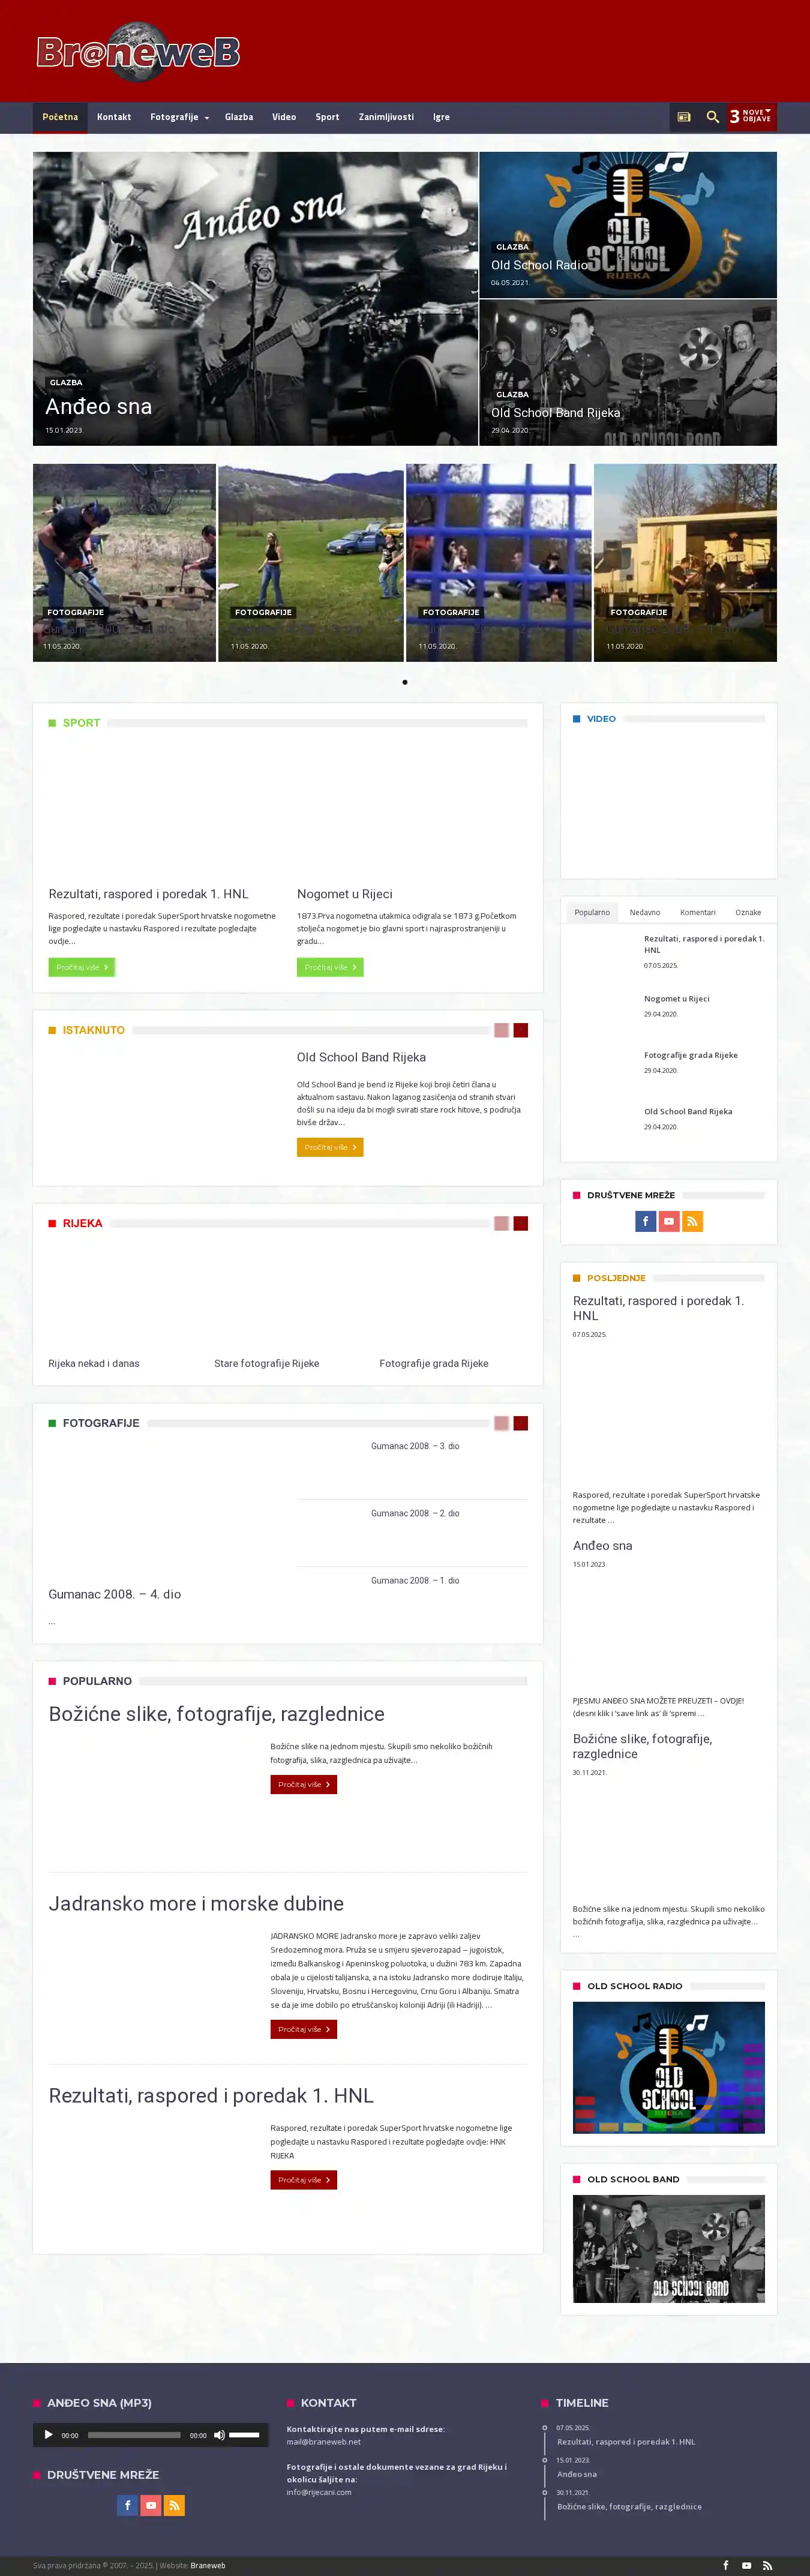Adjust the audio player volume slider

pos(244,2435)
